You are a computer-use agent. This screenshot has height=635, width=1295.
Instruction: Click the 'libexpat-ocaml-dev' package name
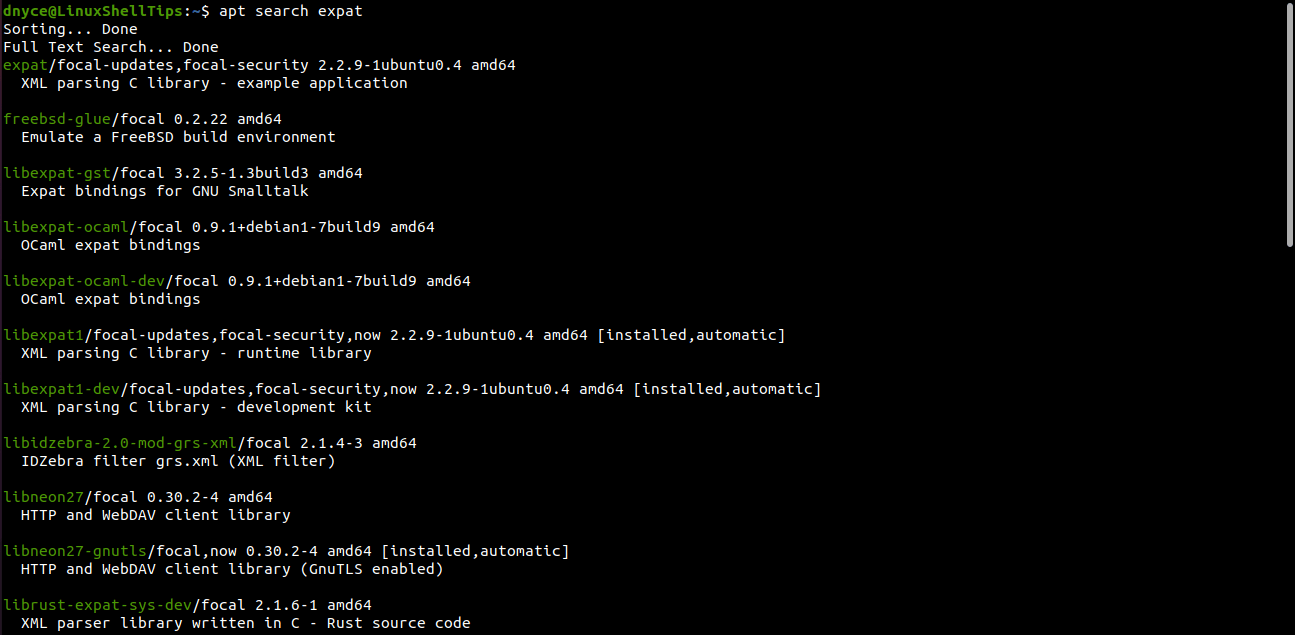pyautogui.click(x=84, y=281)
